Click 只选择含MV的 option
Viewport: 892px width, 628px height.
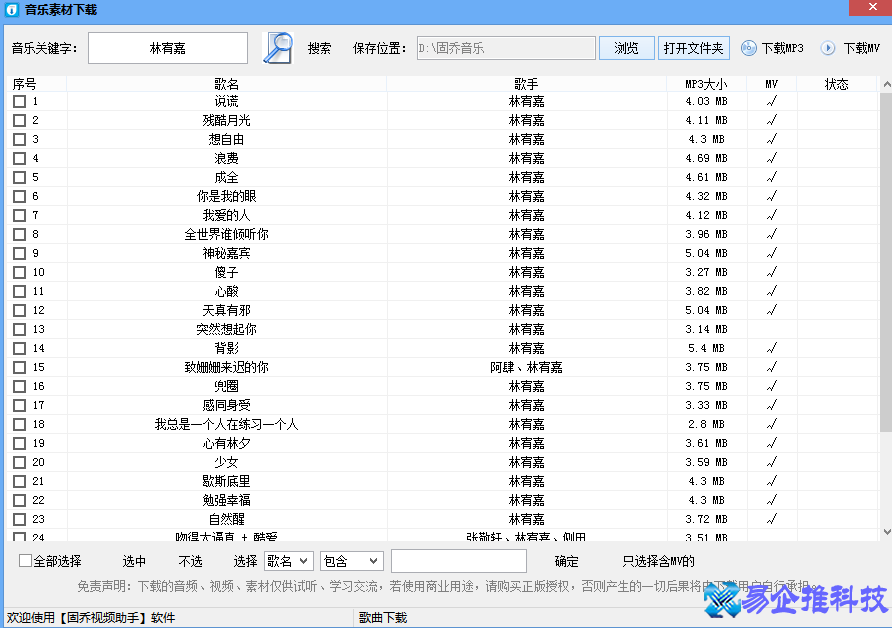click(656, 561)
